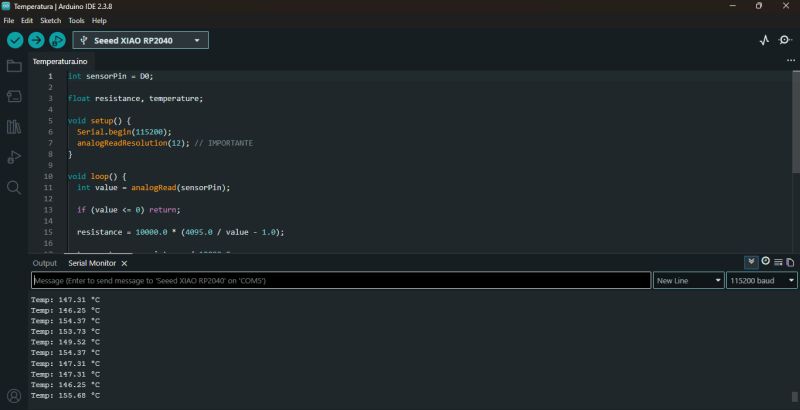
Task: Click the 'analogReadResolution(12);' call
Action: click(x=133, y=143)
